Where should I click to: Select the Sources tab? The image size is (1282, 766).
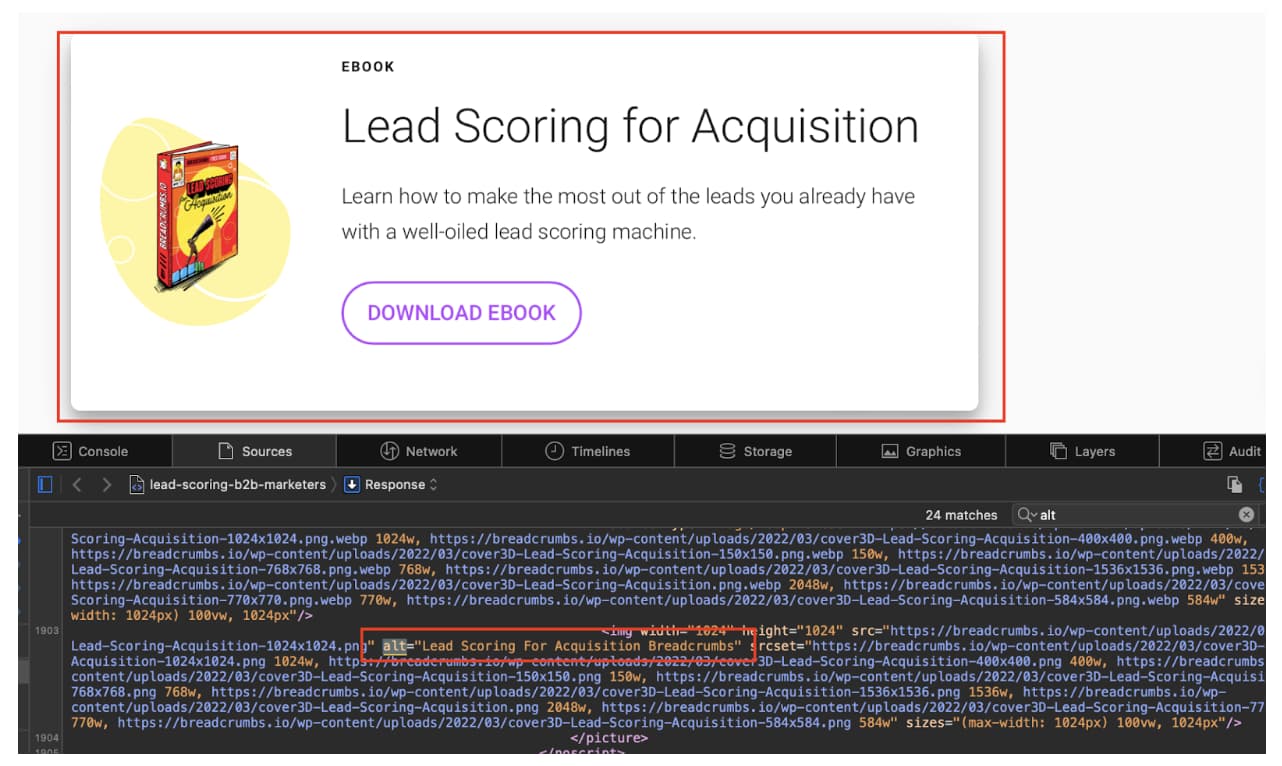(x=255, y=451)
